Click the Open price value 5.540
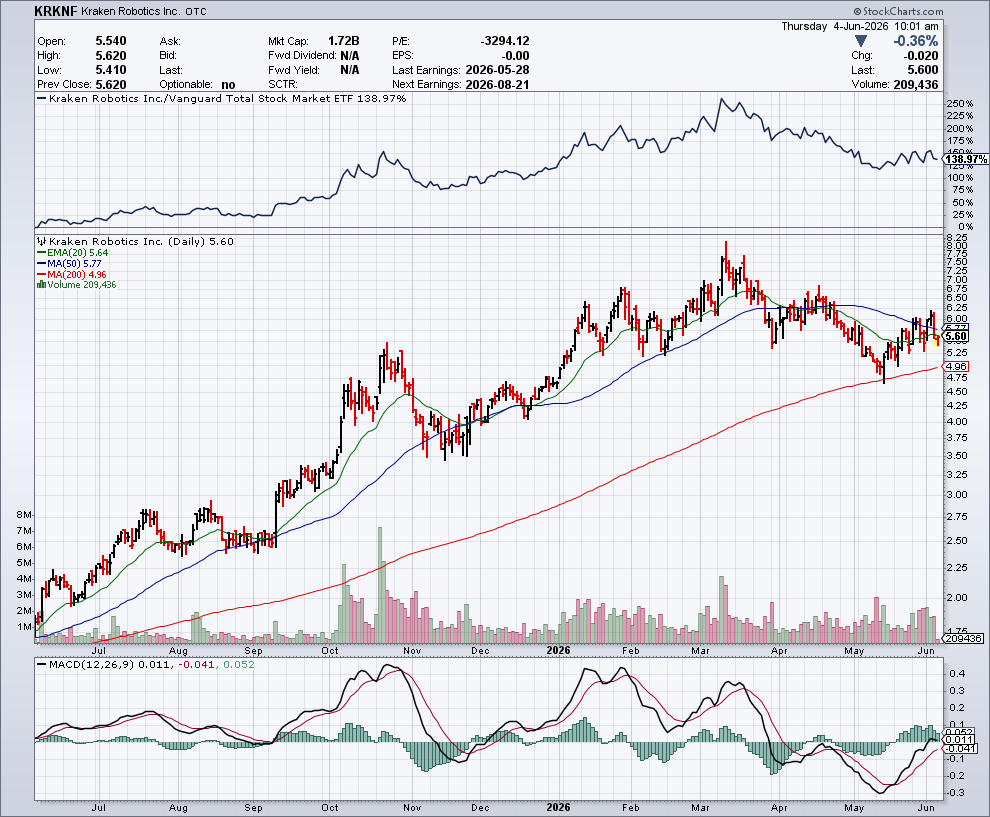This screenshot has width=990, height=817. point(111,41)
